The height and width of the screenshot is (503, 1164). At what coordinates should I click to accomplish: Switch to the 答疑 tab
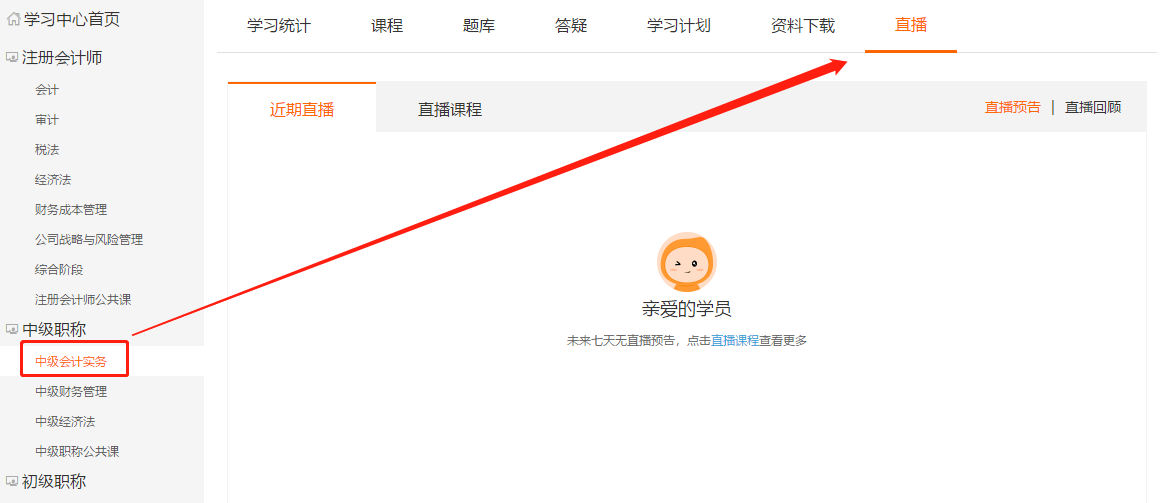tap(571, 26)
